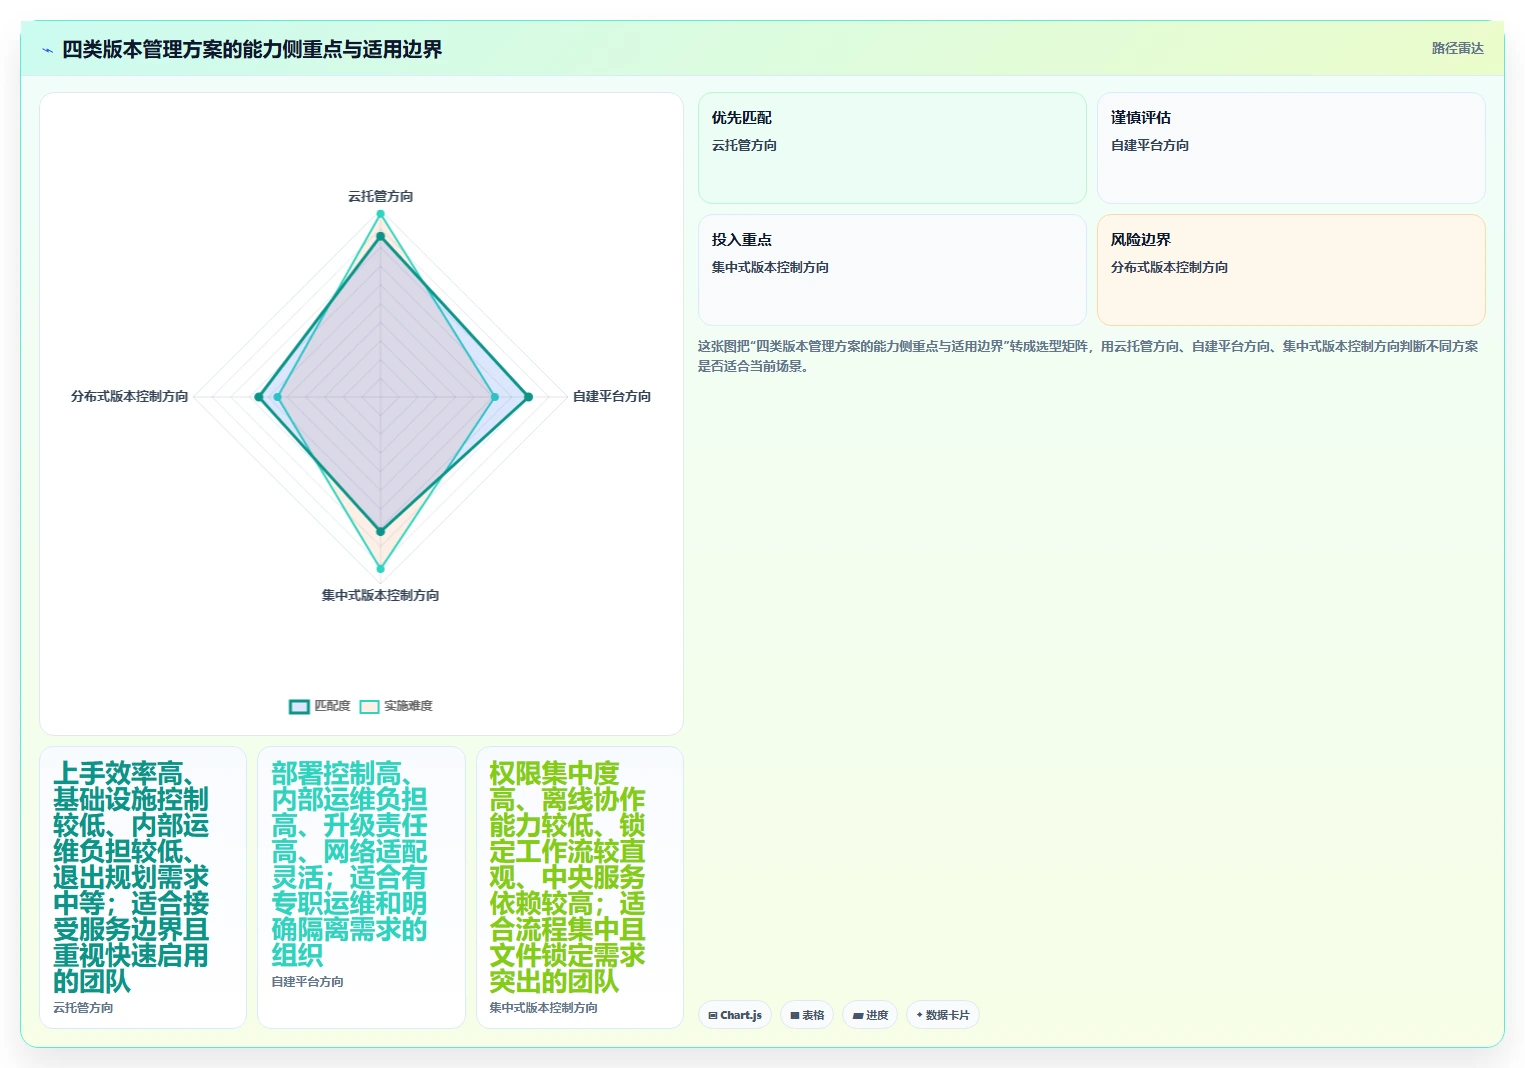Click the 集中式版本控制方向 radar axis label

pyautogui.click(x=380, y=595)
